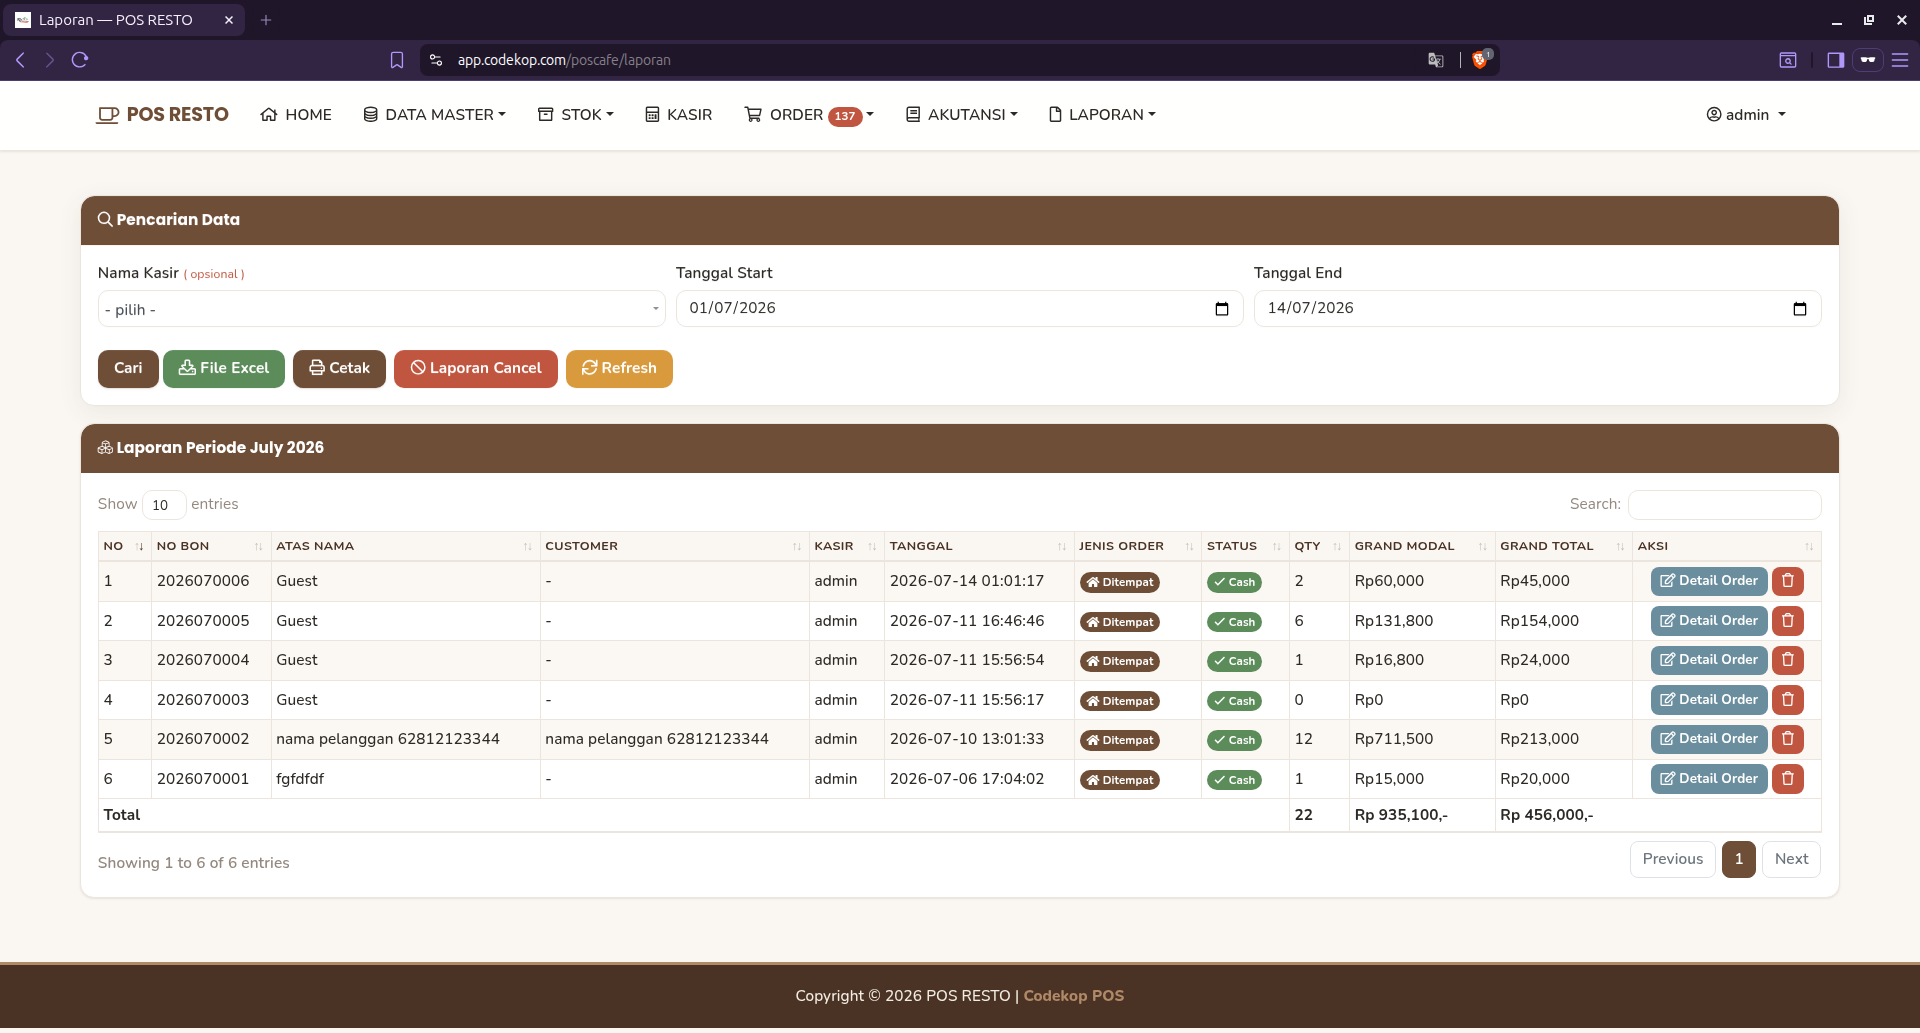Delete order 2026070006 with trash icon
The image size is (1920, 1033).
(x=1787, y=581)
